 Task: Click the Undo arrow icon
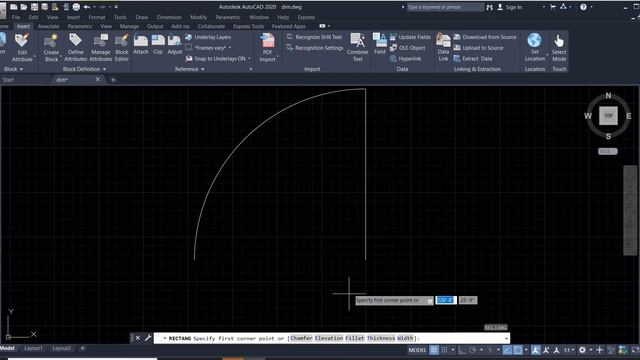(87, 7)
